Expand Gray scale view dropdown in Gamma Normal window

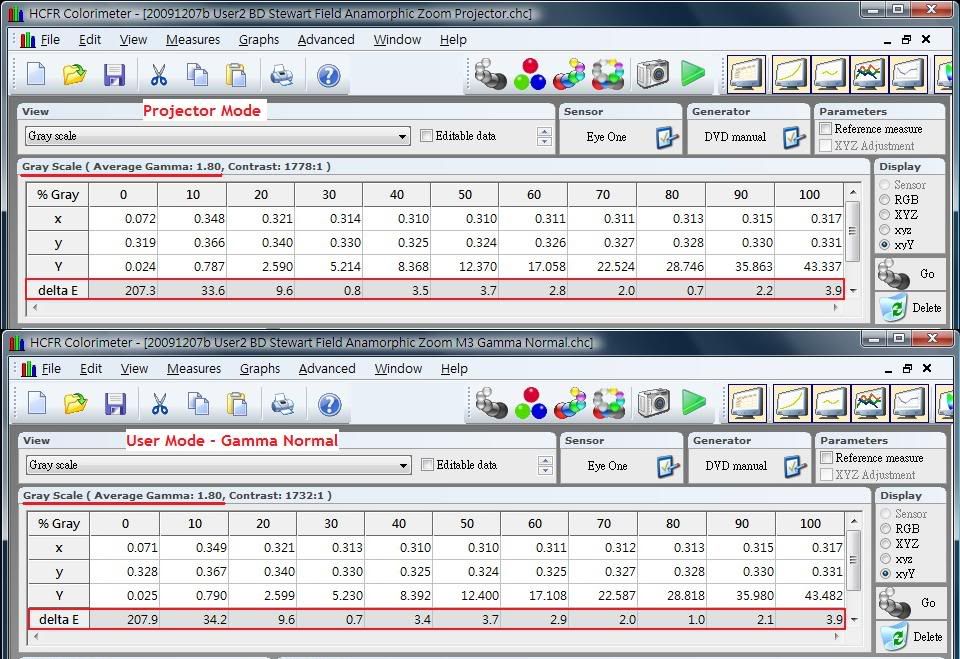[402, 466]
